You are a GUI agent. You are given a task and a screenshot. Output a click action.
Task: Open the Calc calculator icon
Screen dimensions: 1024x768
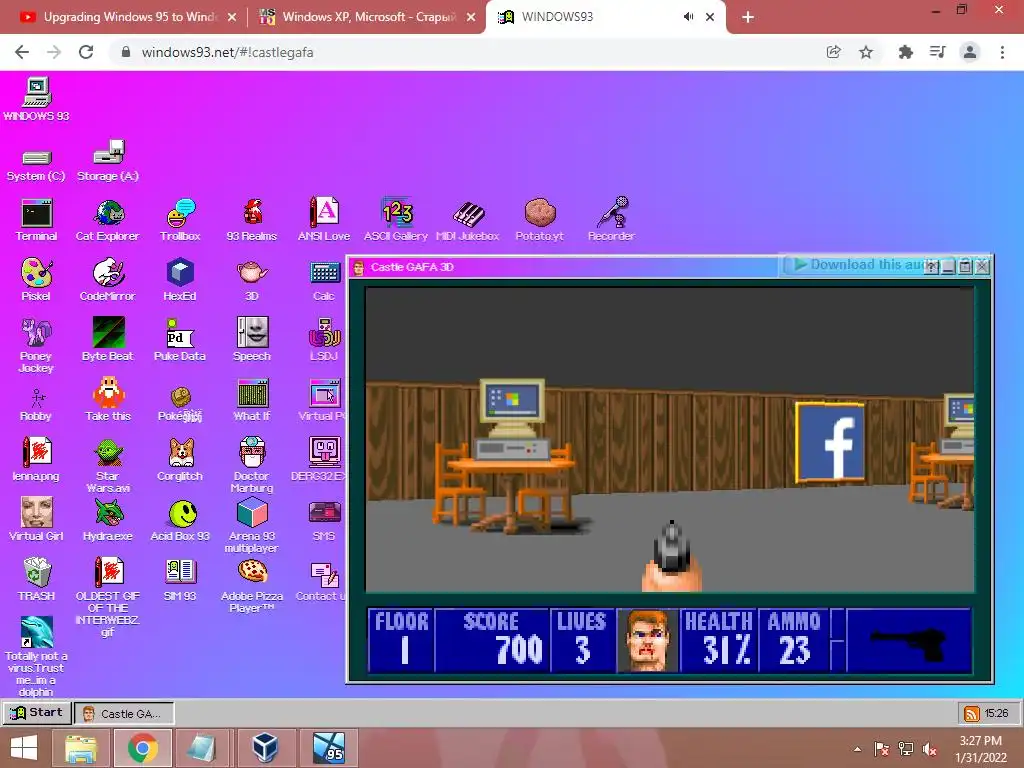324,280
